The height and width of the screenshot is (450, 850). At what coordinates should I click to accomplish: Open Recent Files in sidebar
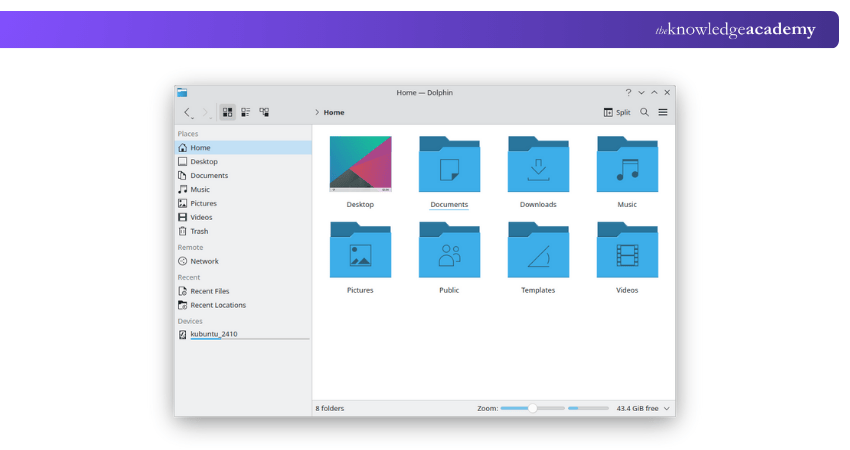(209, 291)
